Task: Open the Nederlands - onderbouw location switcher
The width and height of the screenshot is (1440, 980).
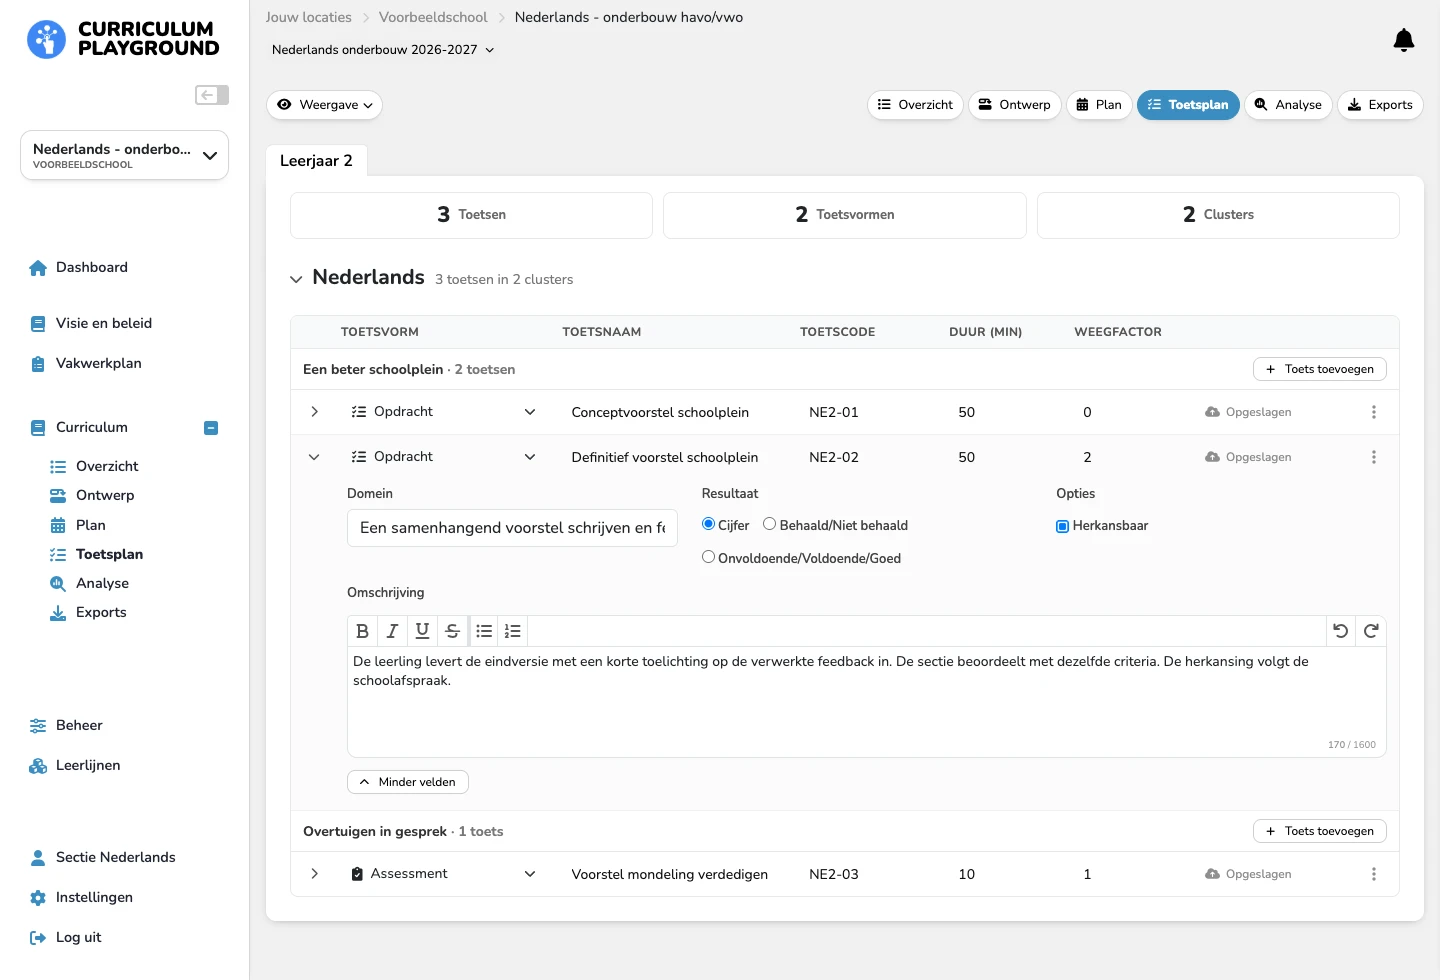Action: click(x=124, y=155)
